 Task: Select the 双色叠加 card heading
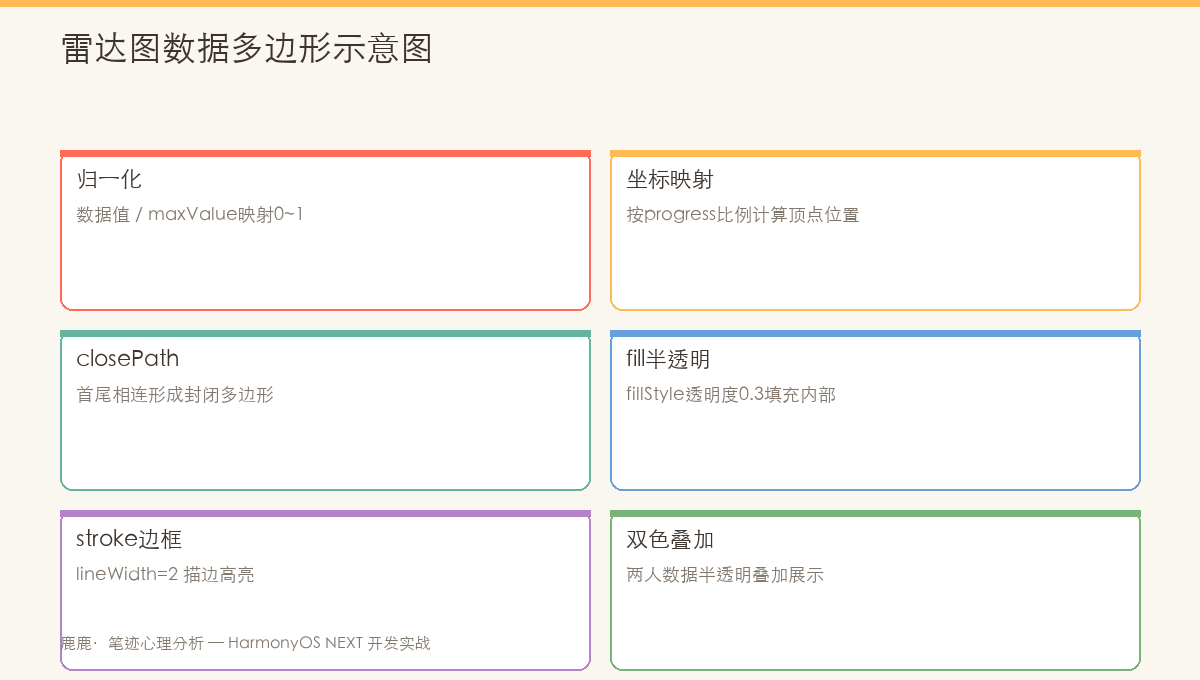(670, 539)
